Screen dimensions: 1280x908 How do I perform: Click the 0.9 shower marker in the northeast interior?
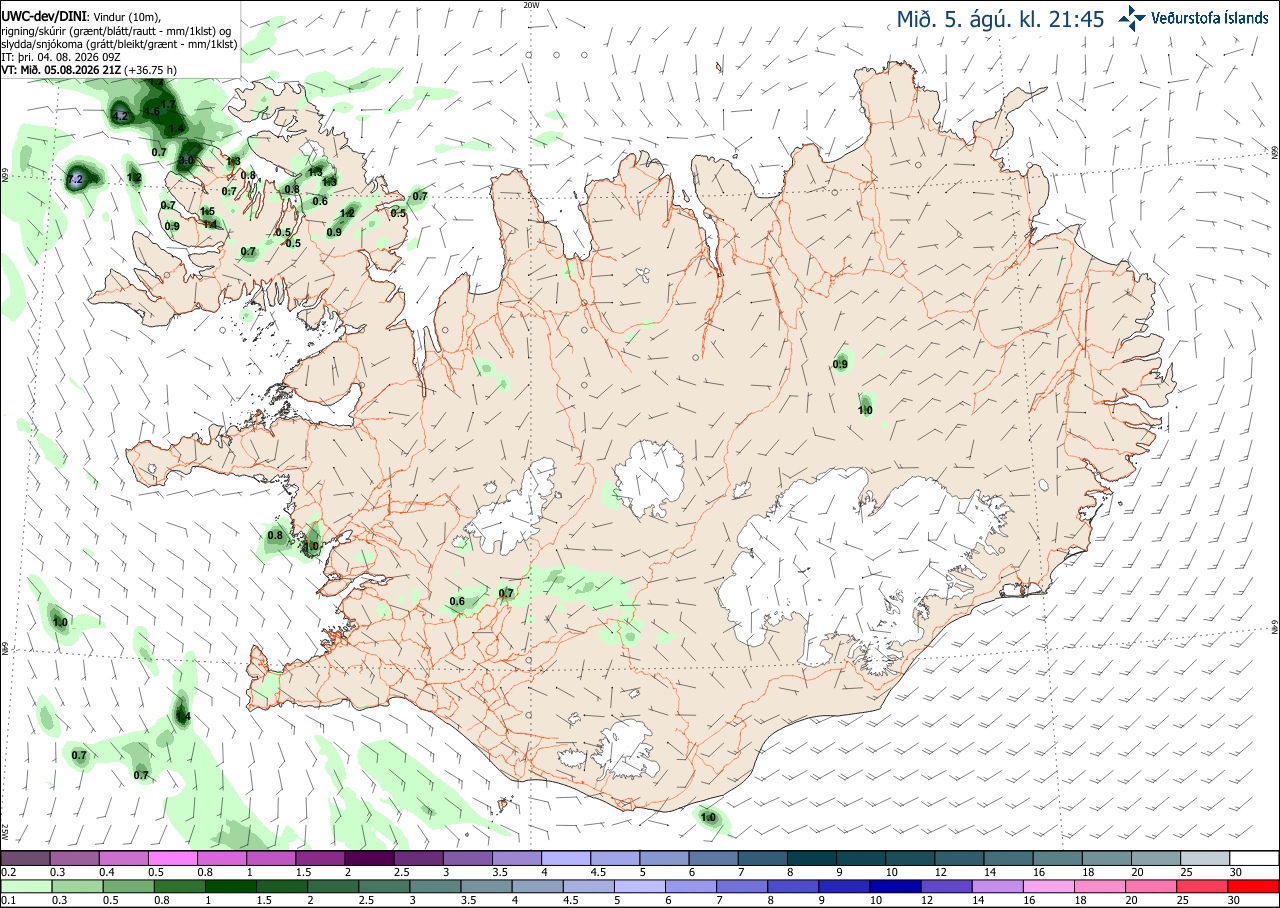pyautogui.click(x=840, y=364)
